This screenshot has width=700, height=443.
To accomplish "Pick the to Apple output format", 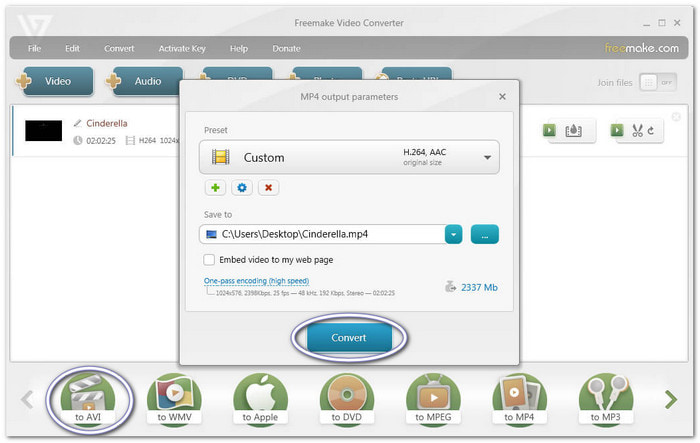I will pos(260,398).
